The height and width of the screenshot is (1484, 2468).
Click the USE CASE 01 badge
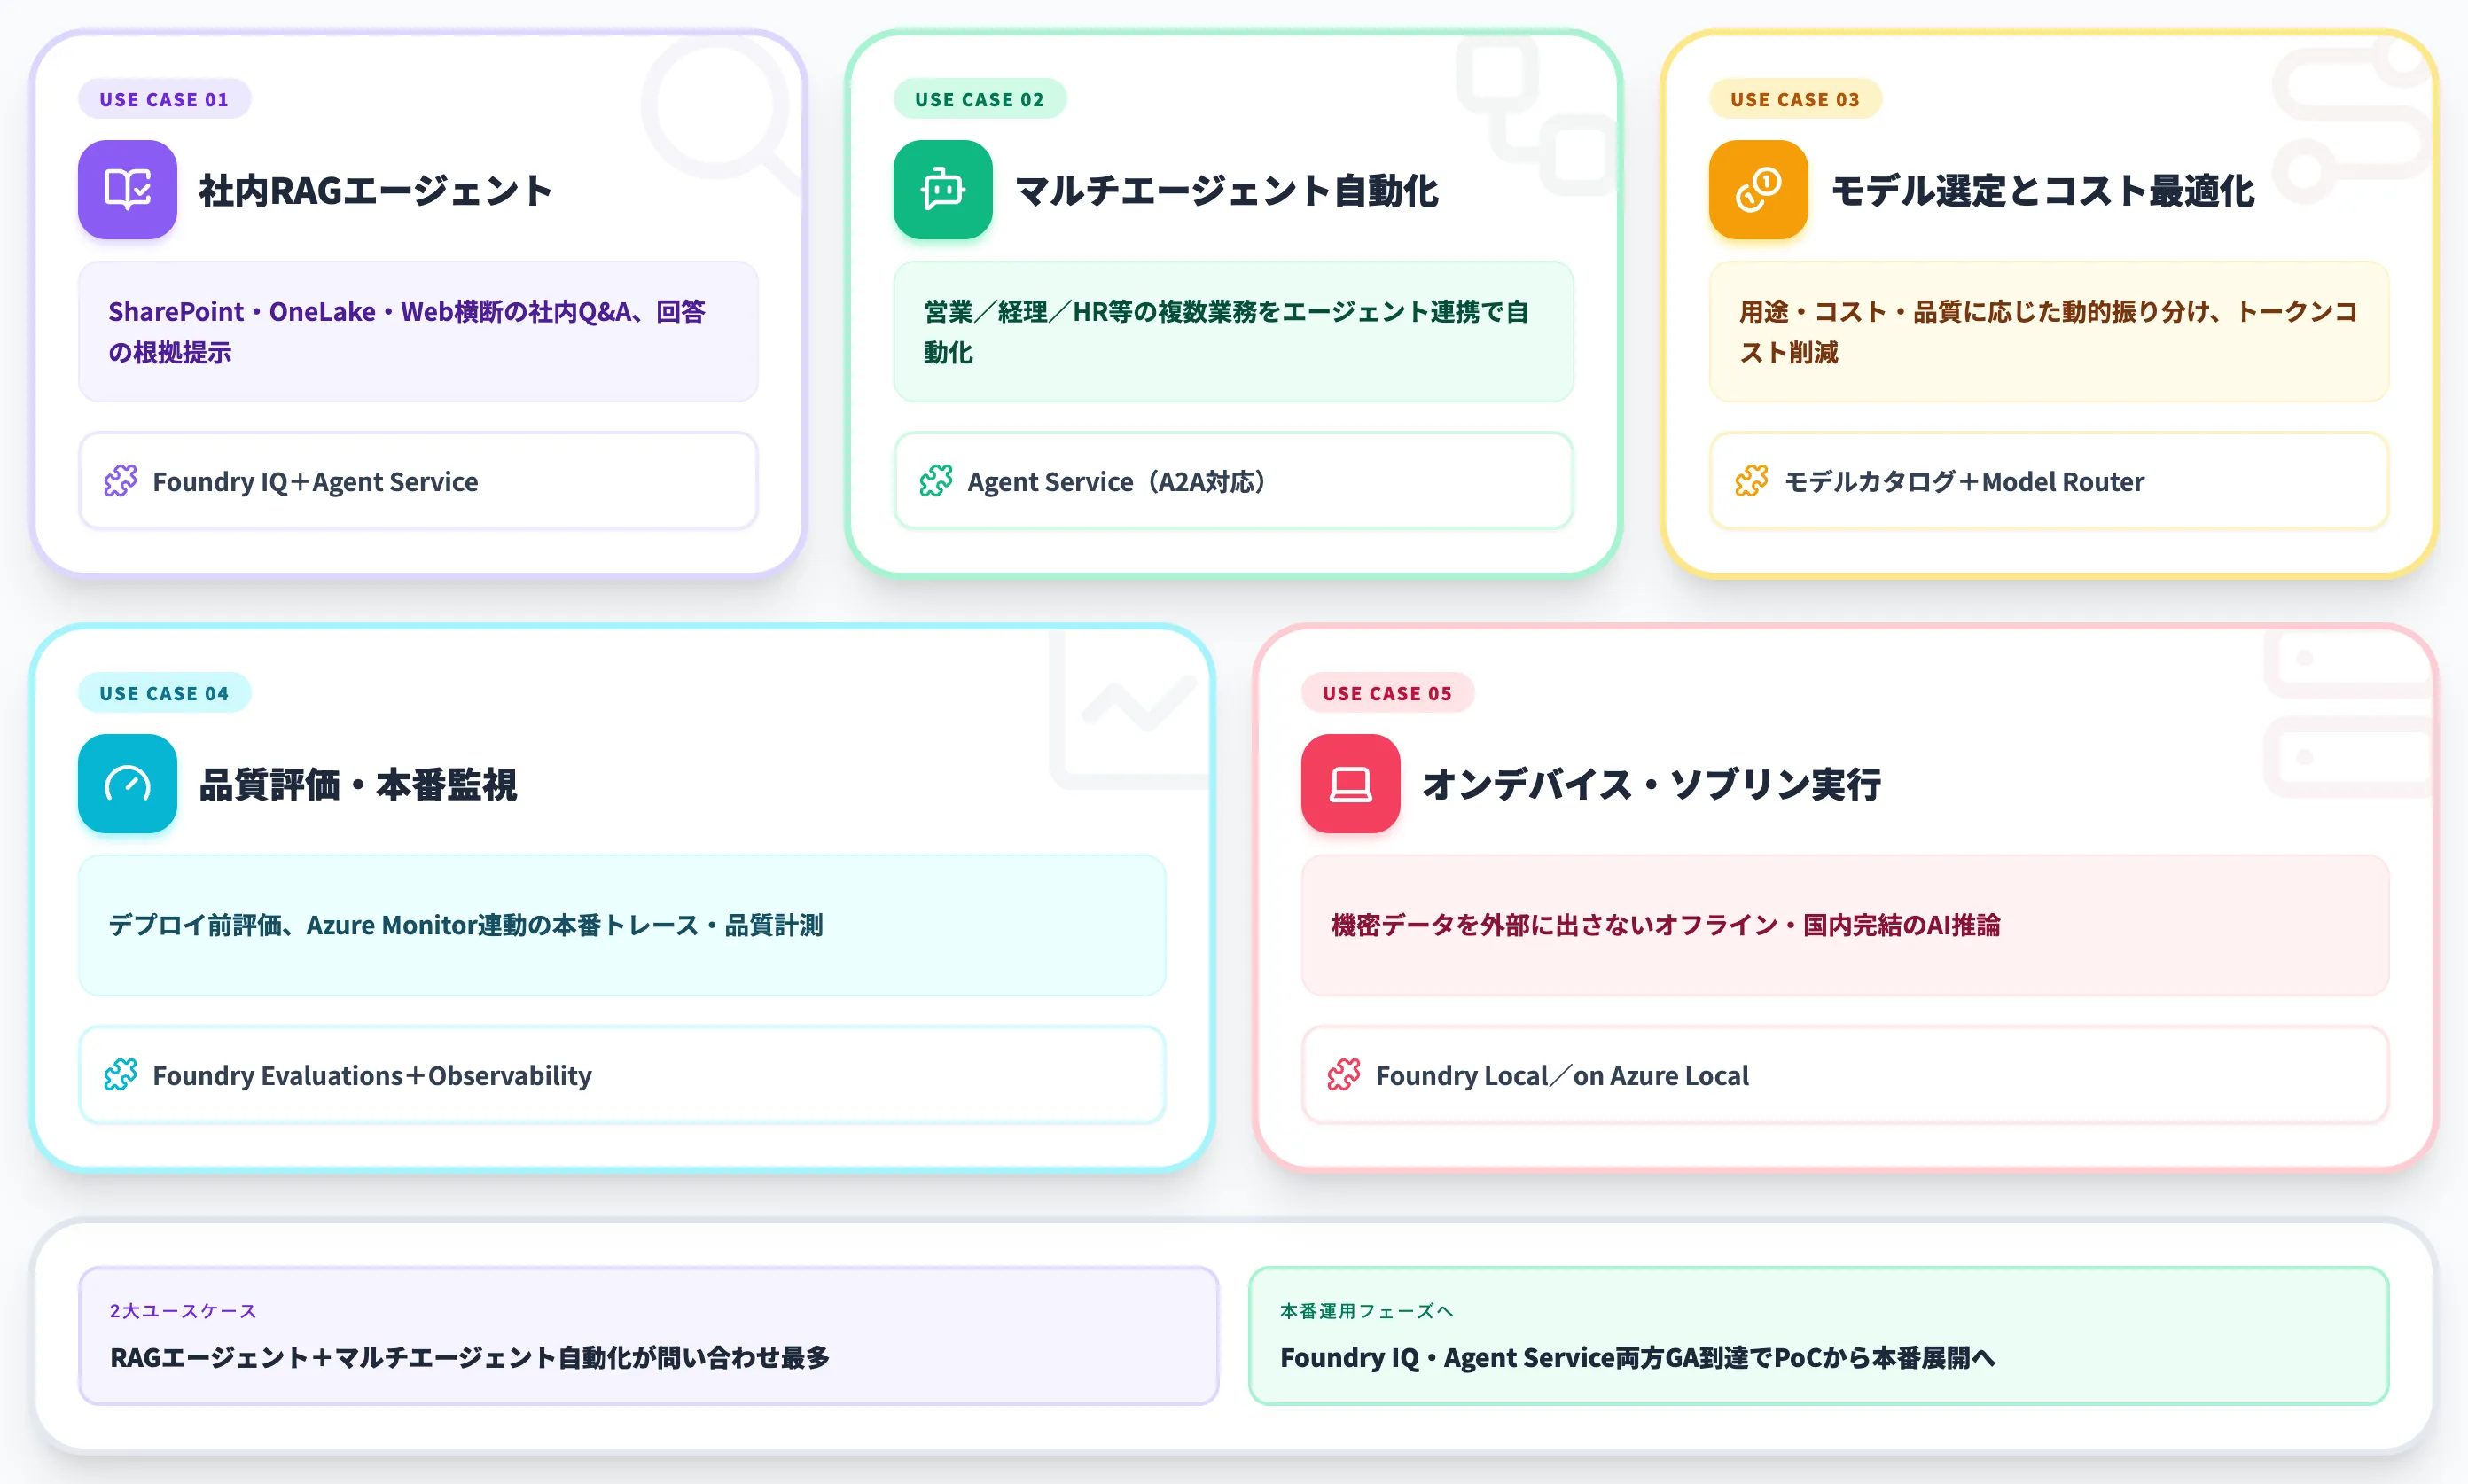click(164, 99)
